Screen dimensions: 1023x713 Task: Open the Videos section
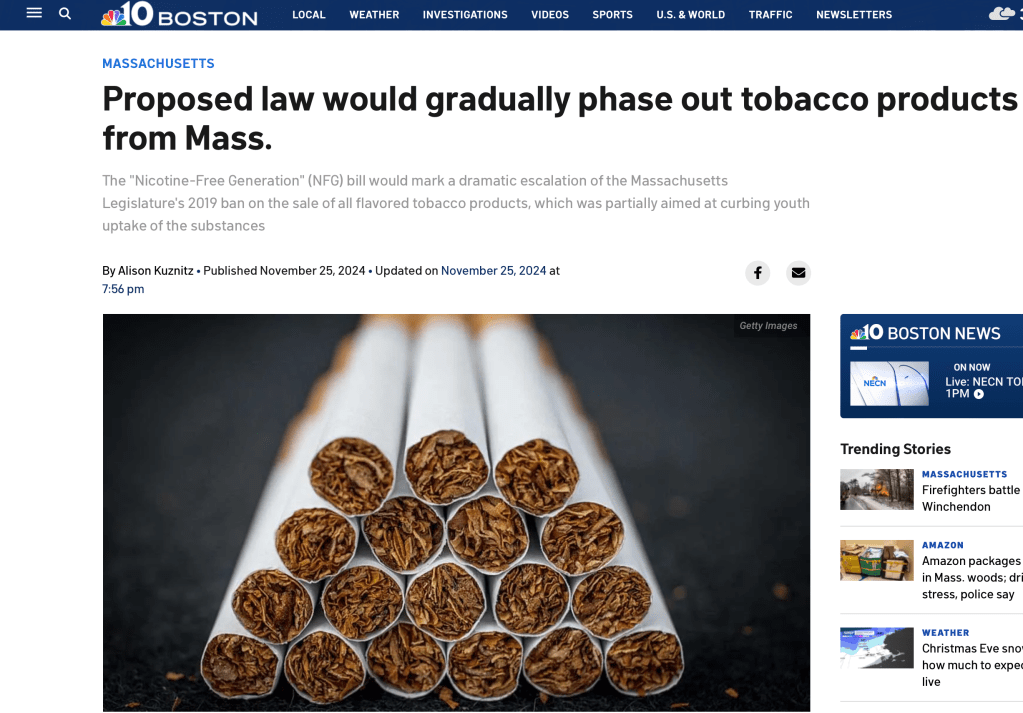coord(550,15)
